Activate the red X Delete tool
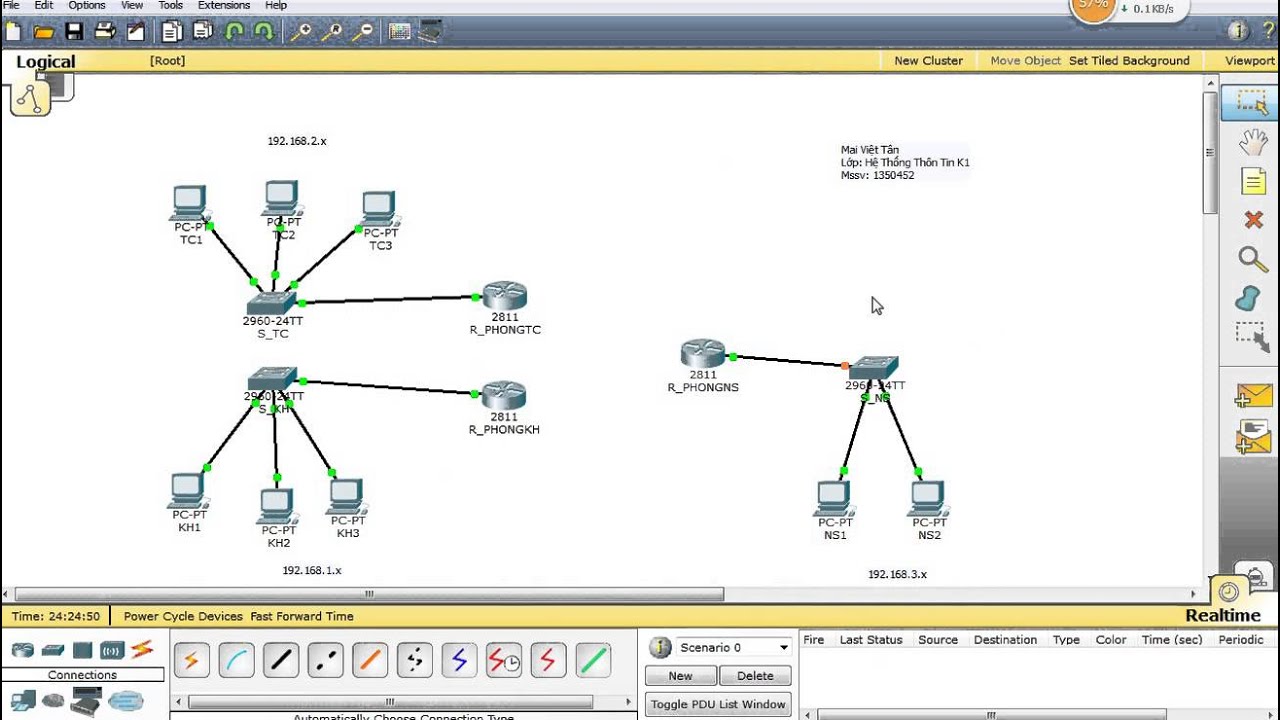Image resolution: width=1280 pixels, height=720 pixels. [1253, 219]
